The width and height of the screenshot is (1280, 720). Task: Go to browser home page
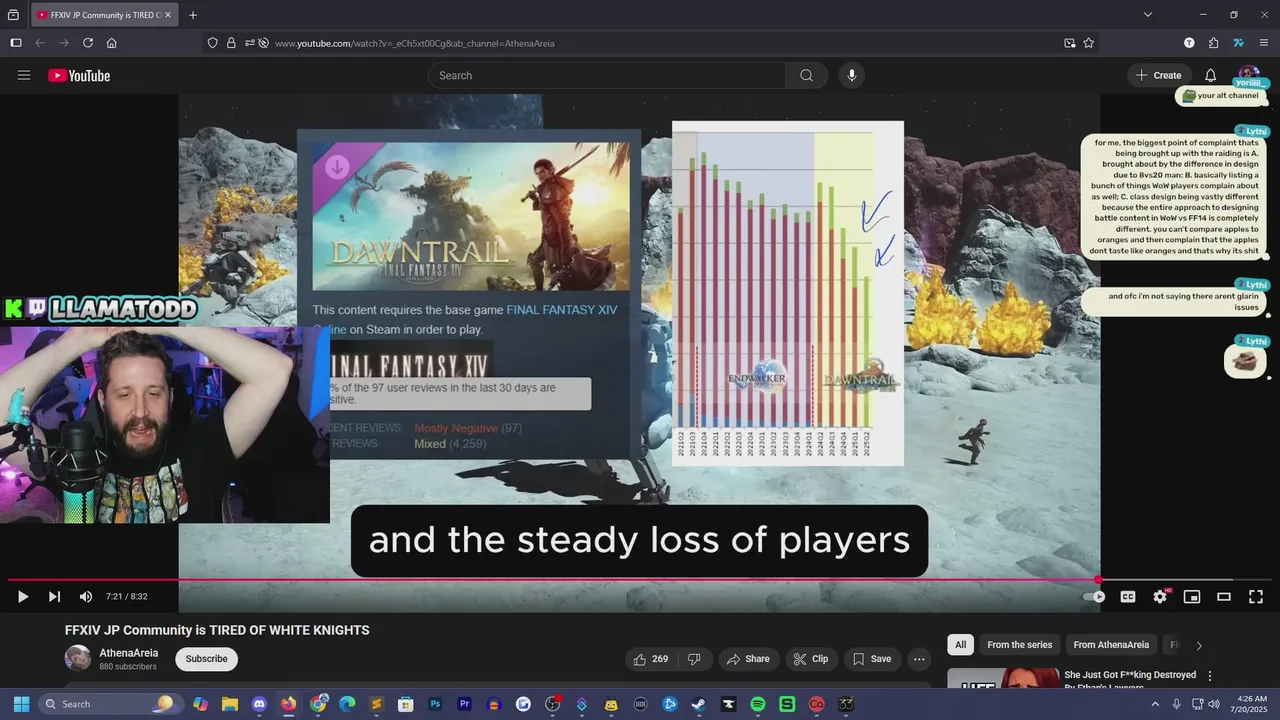[112, 43]
